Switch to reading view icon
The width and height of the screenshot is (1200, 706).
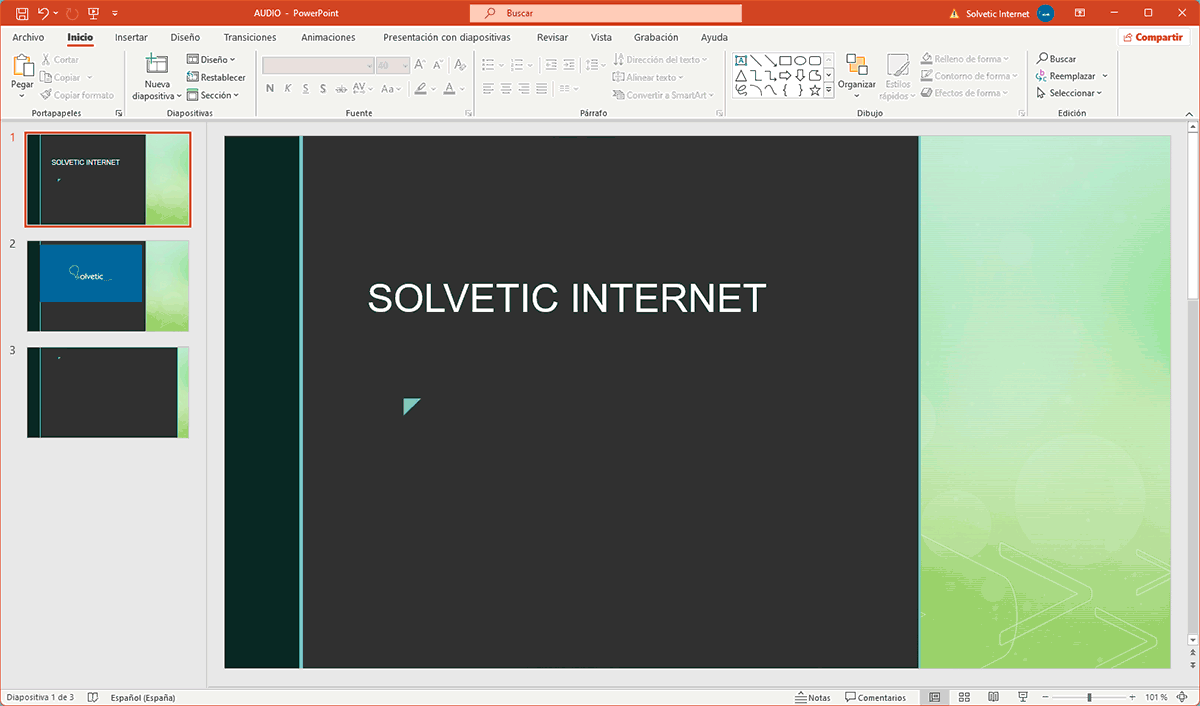tap(993, 697)
